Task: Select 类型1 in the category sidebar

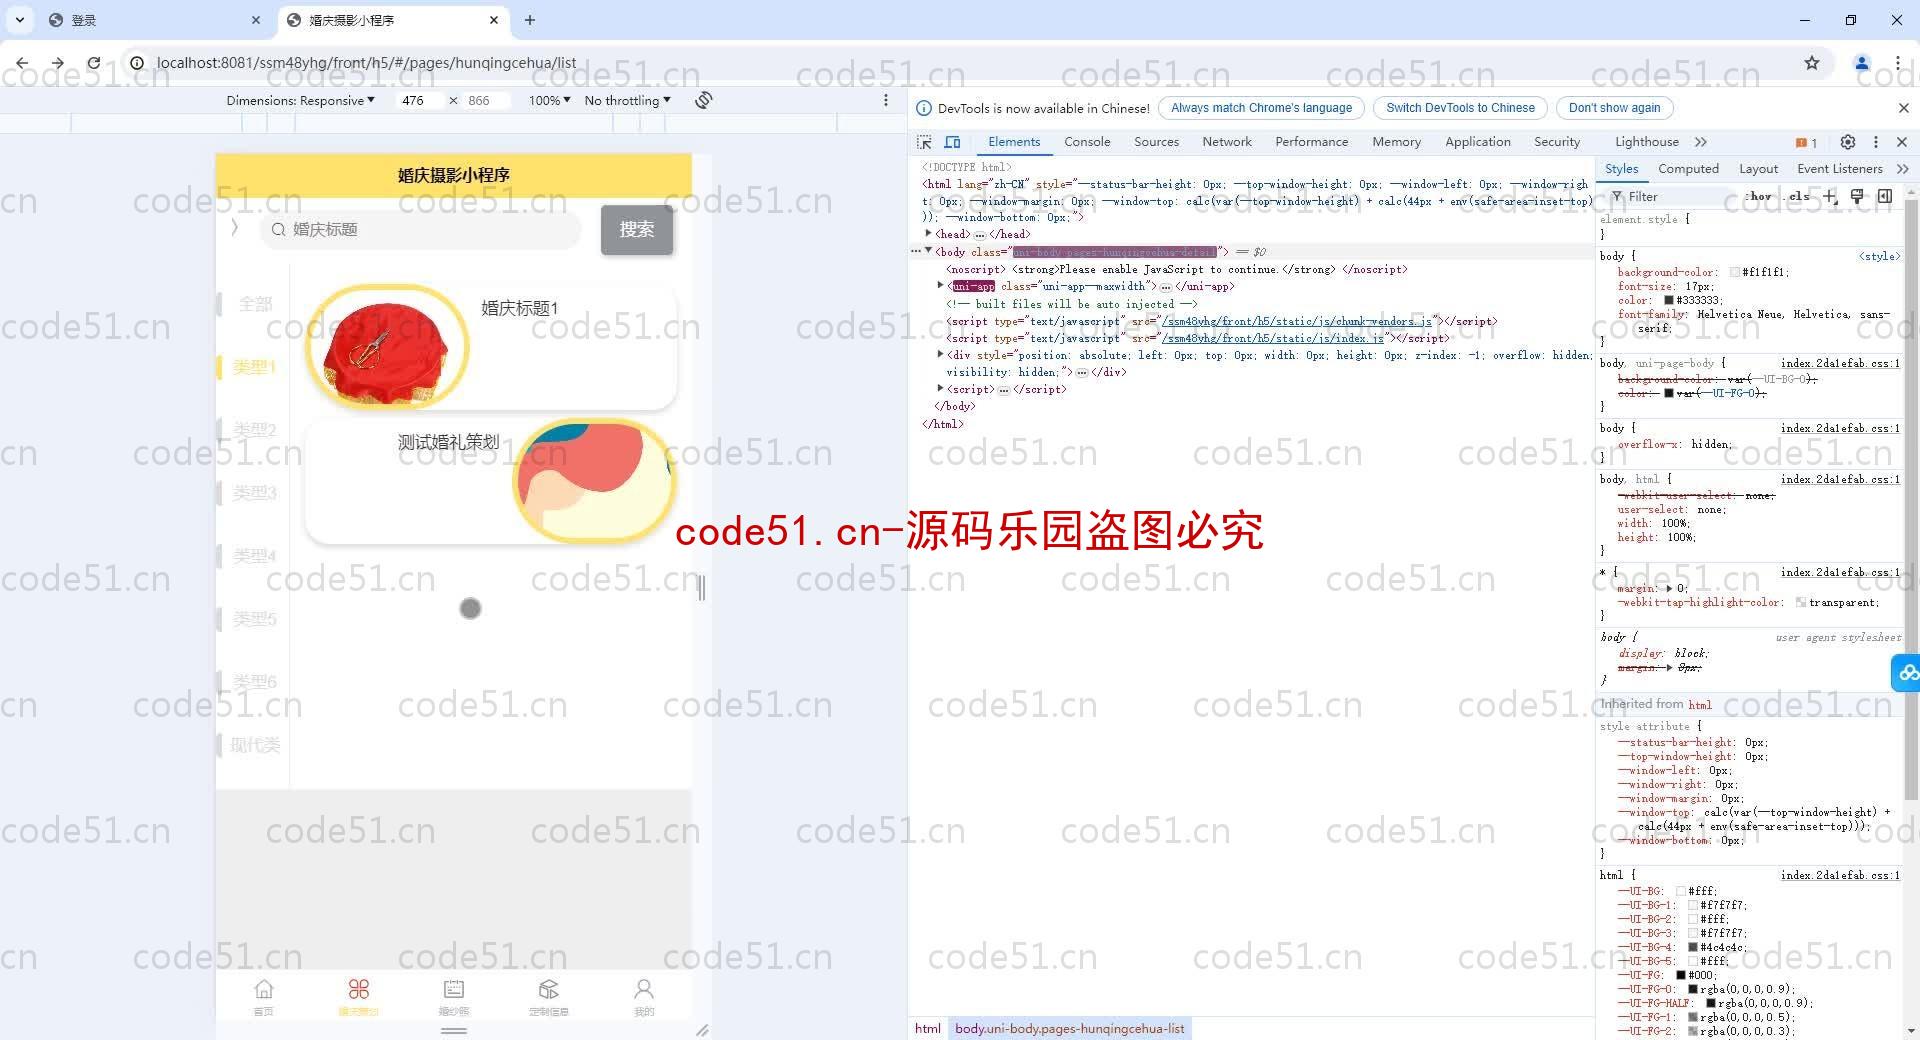Action: (254, 366)
